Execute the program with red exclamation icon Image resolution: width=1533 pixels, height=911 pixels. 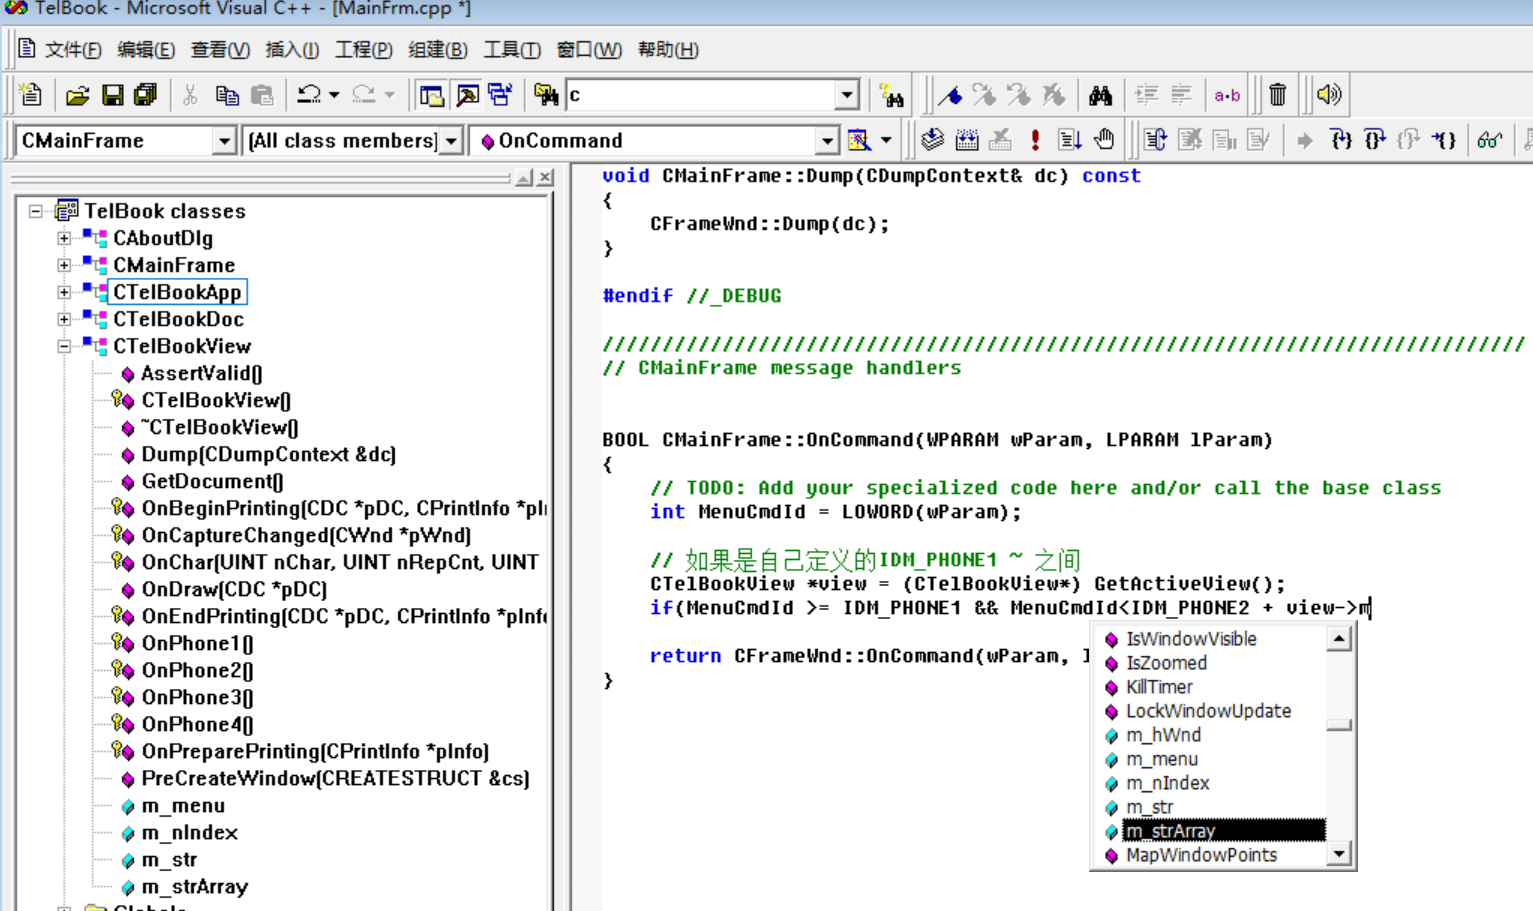coord(1035,140)
